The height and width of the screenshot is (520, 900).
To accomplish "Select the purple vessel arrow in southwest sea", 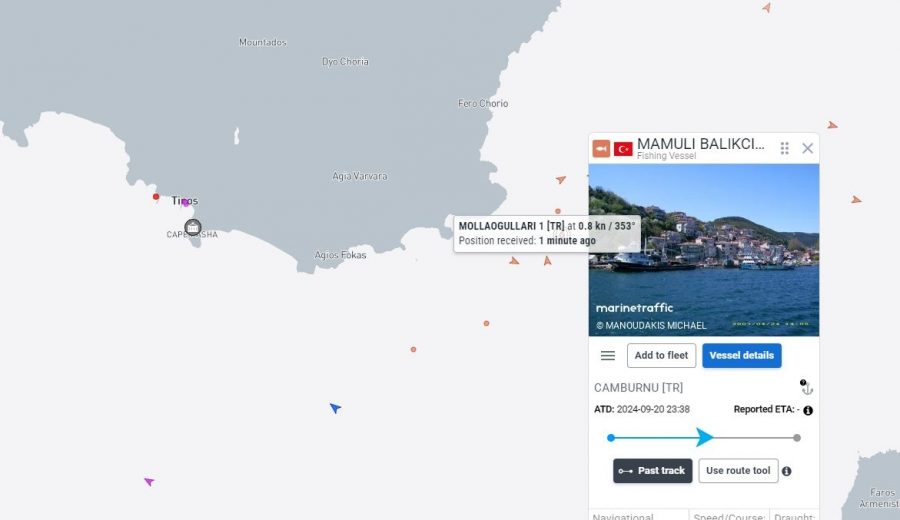I will [x=149, y=481].
